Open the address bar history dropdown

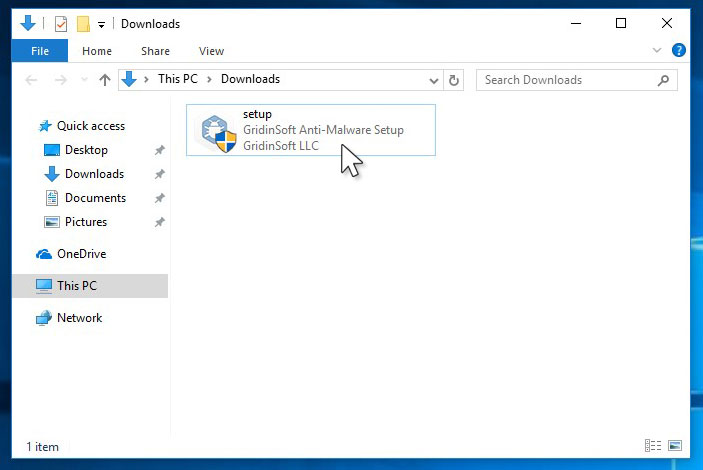point(433,80)
